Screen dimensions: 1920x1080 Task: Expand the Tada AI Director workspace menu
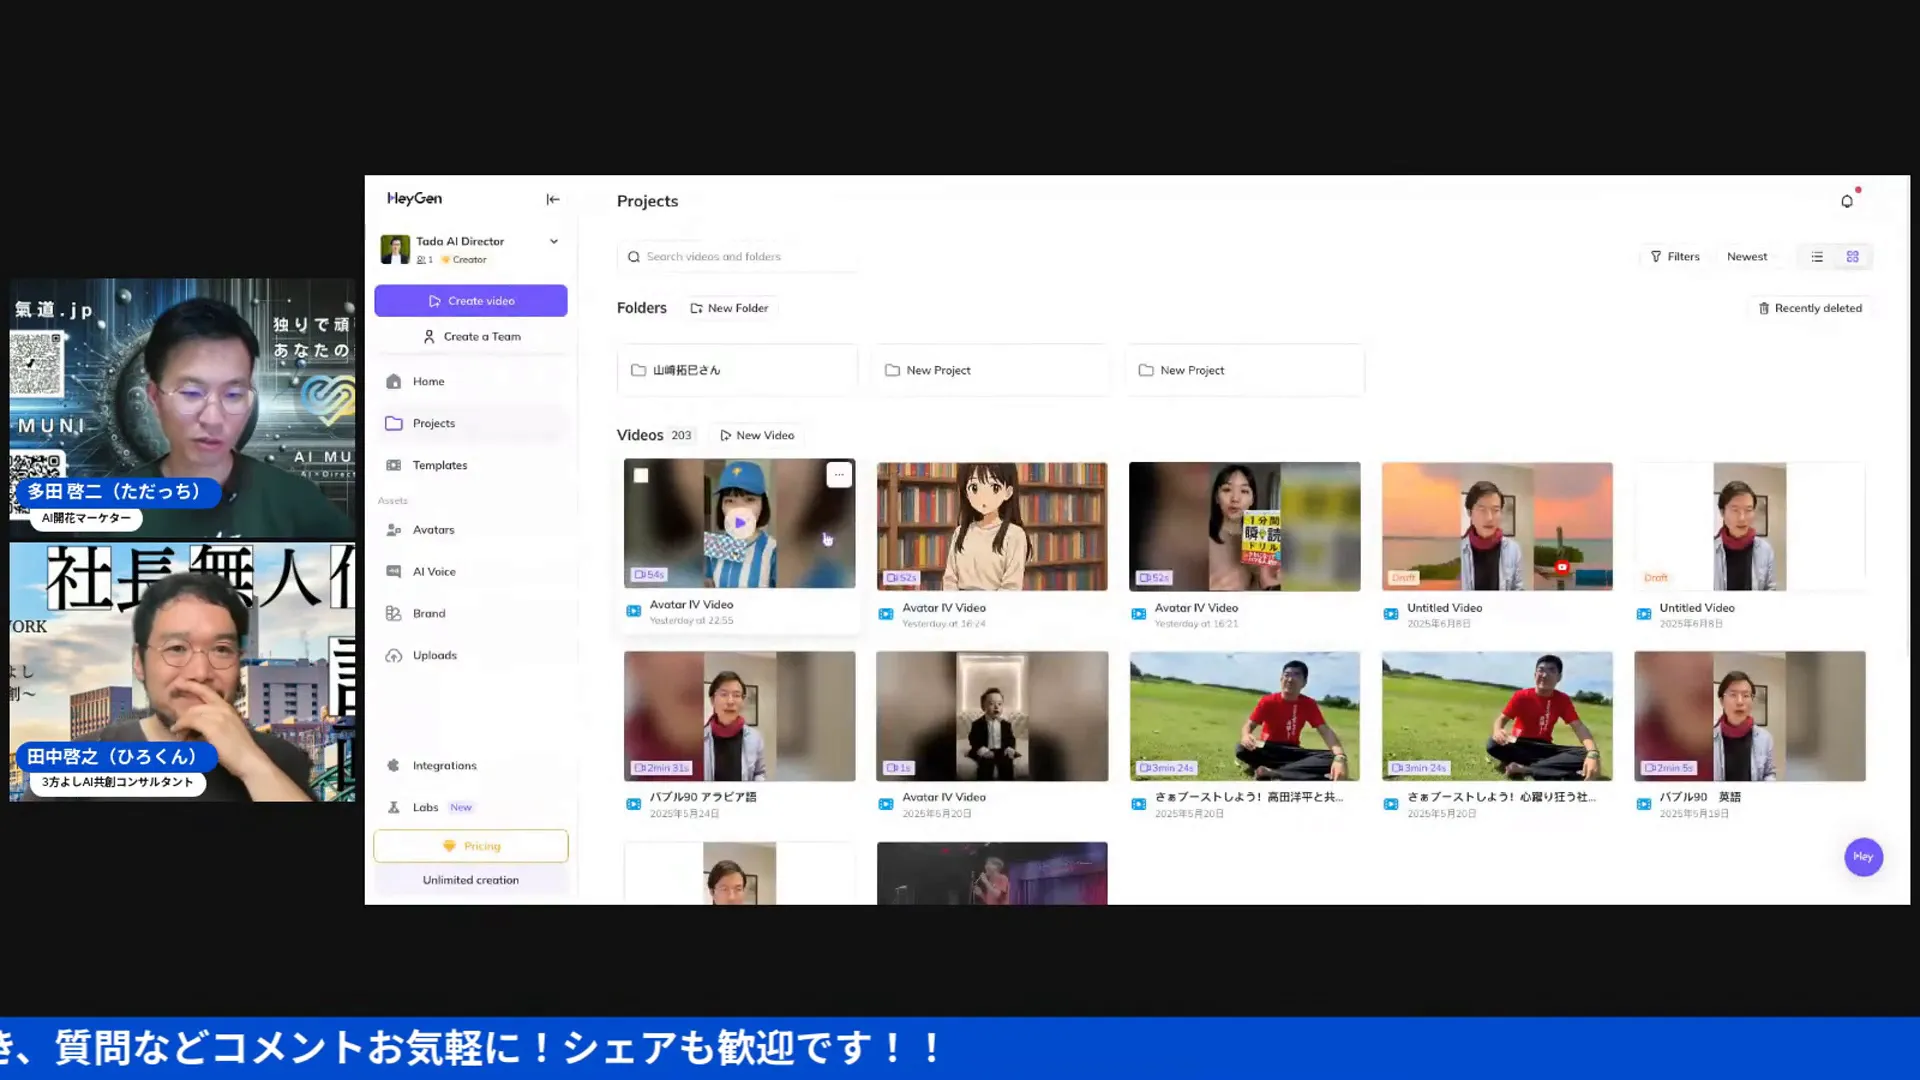point(554,241)
